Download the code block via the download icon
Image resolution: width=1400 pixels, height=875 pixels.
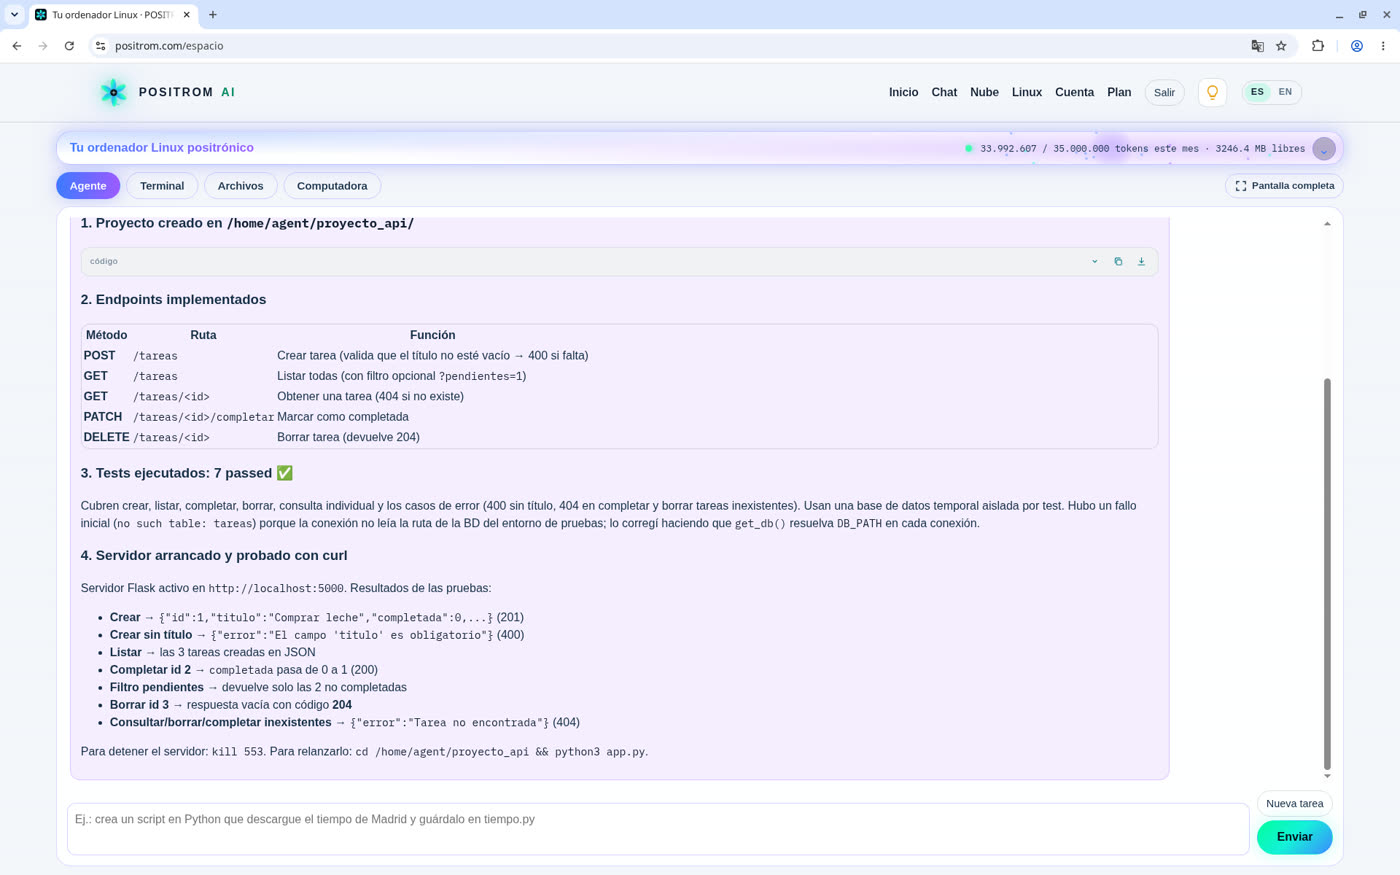tap(1141, 261)
